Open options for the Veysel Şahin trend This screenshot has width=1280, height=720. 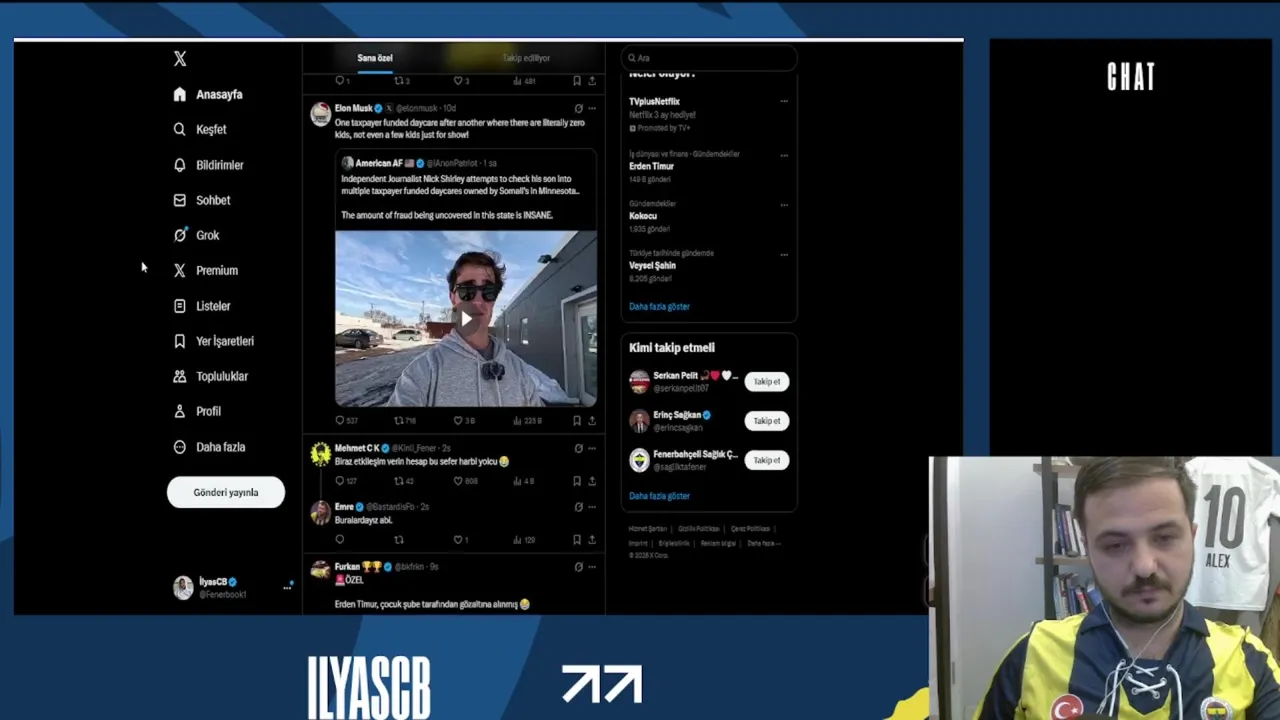(784, 254)
